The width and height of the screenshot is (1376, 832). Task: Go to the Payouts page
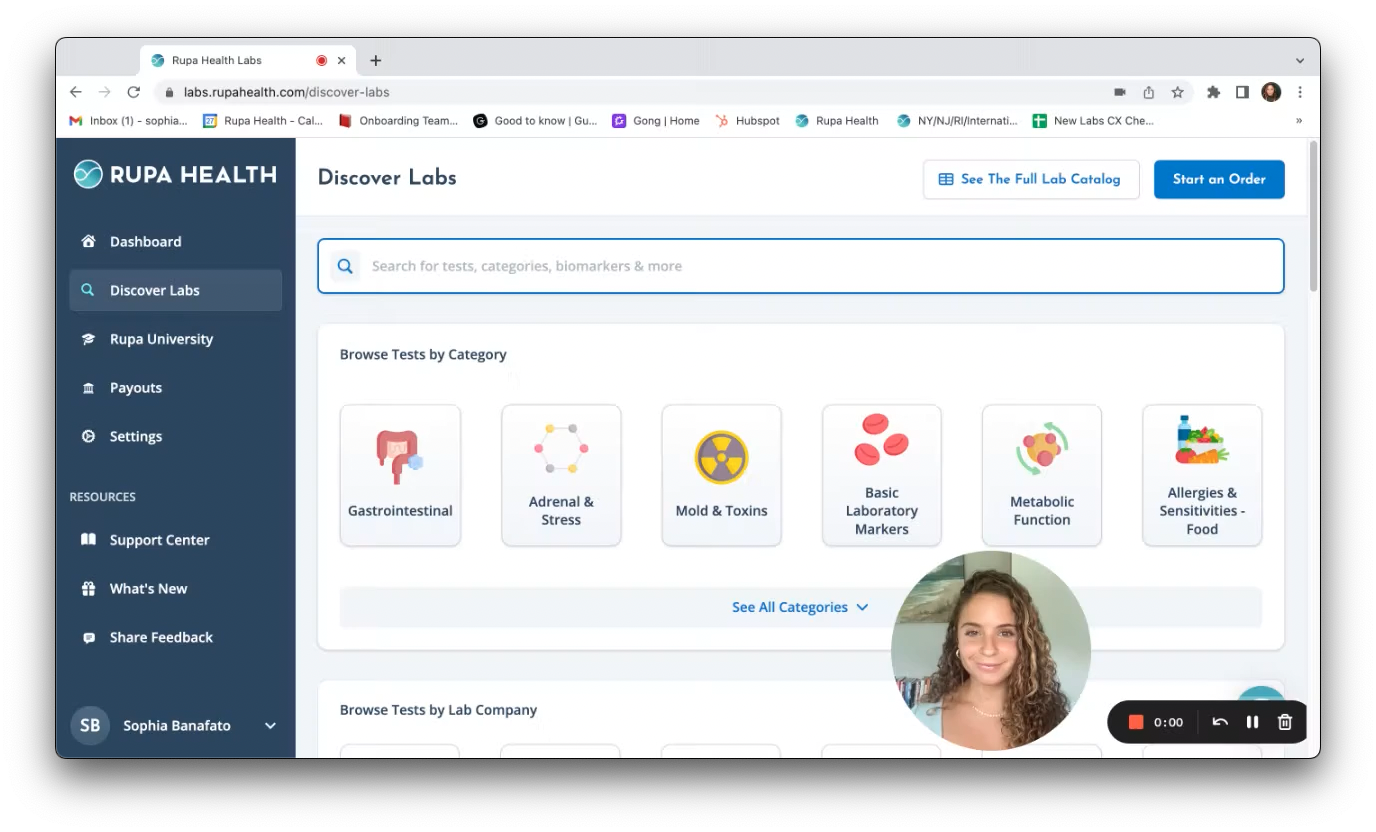coord(136,387)
